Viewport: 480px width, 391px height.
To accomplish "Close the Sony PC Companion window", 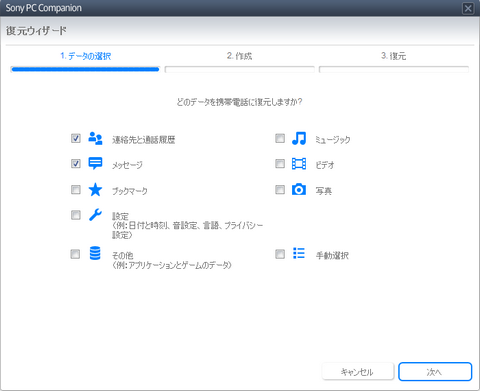I will point(468,8).
